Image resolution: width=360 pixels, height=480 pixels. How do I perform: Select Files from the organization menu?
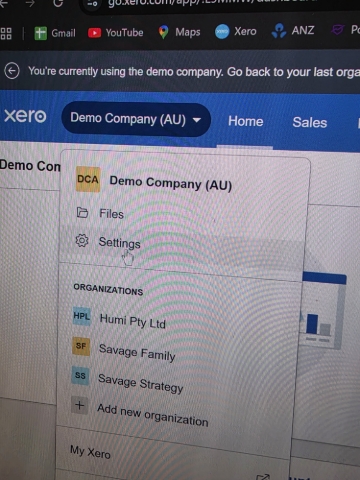(111, 214)
